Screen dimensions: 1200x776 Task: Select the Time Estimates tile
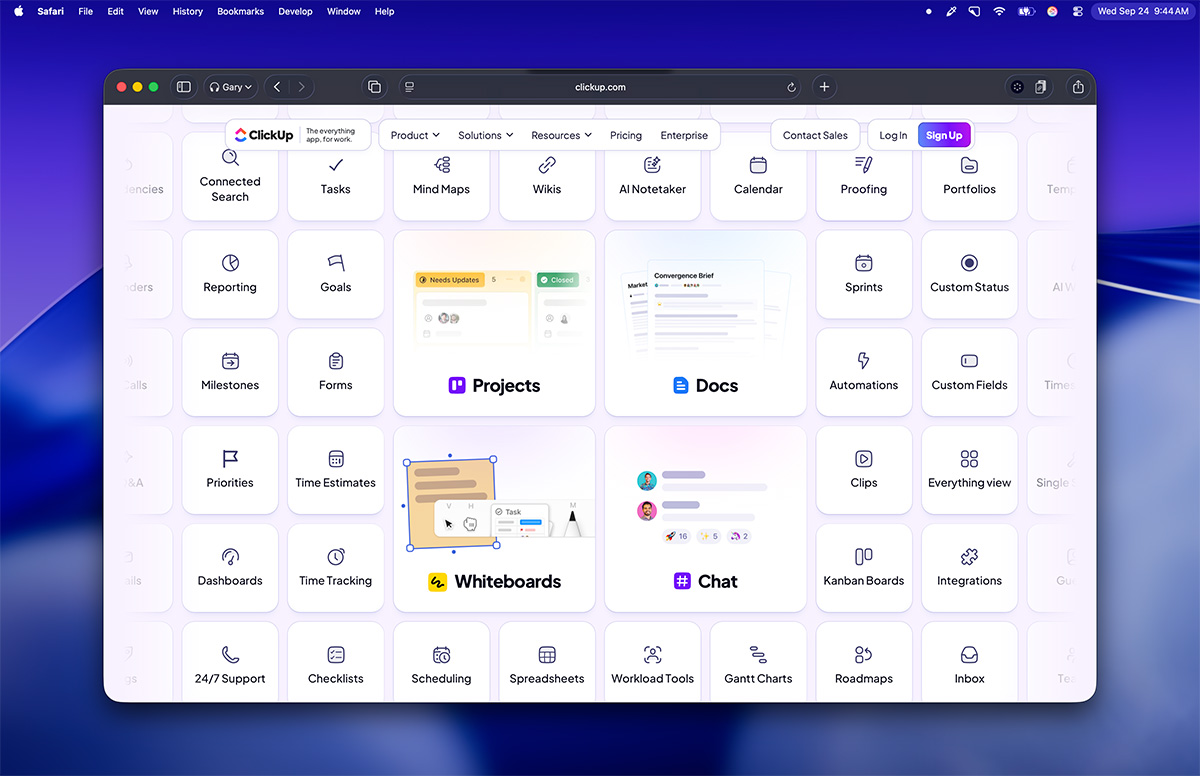tap(336, 470)
